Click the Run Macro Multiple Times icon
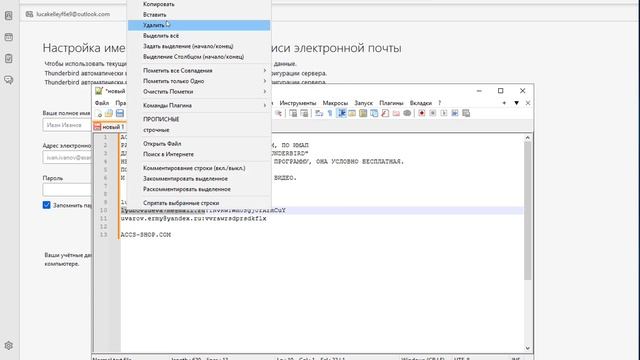Viewport: 640px width, 360px height. coord(455,113)
